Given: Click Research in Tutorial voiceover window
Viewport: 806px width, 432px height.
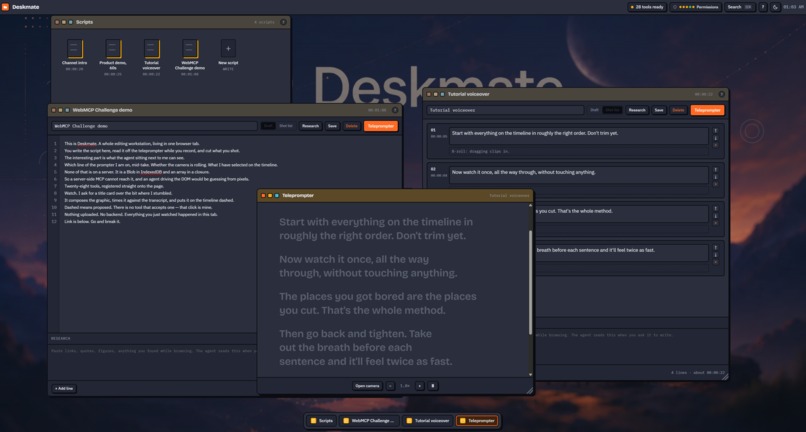Looking at the screenshot, I should tap(637, 110).
